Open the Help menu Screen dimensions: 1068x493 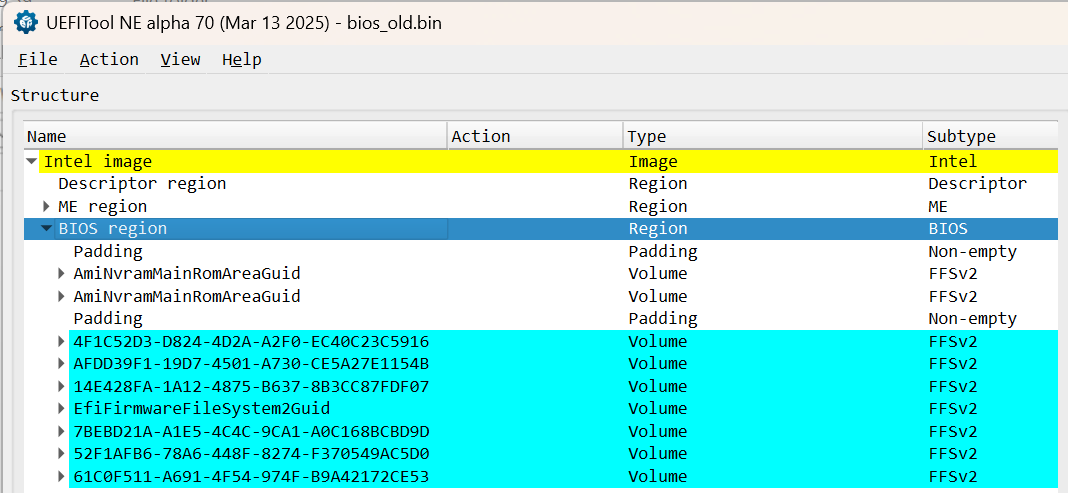point(242,59)
